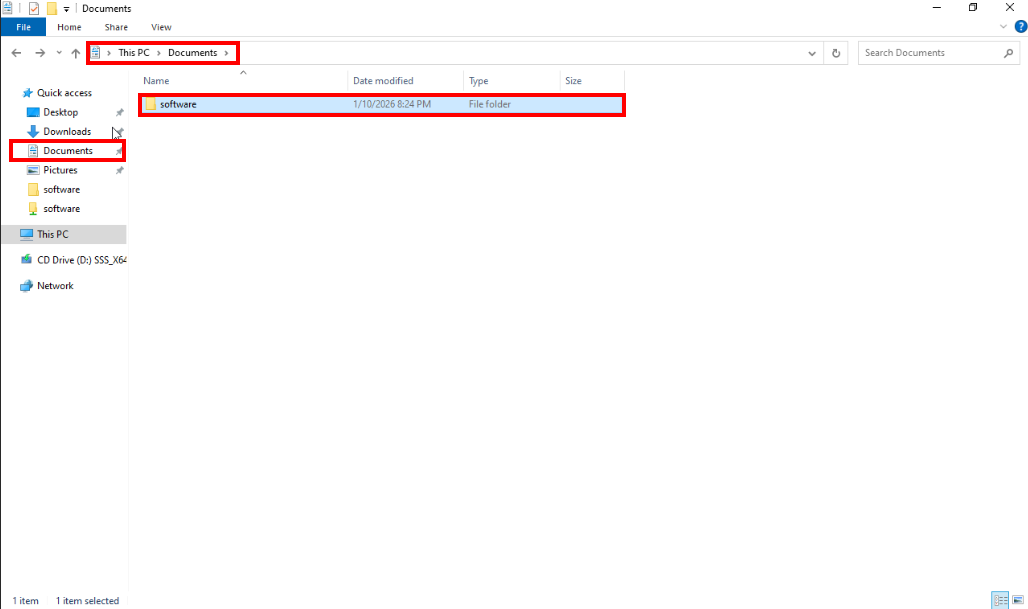
Task: Click the Back navigation arrow
Action: click(16, 53)
